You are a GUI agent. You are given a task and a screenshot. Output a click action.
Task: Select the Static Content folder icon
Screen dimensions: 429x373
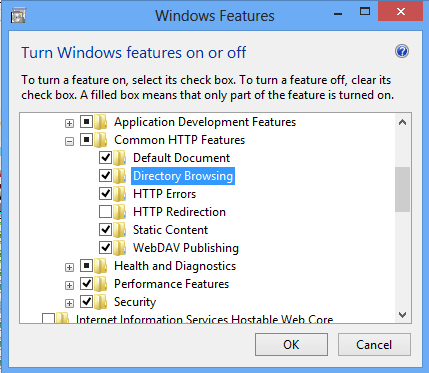(x=120, y=230)
